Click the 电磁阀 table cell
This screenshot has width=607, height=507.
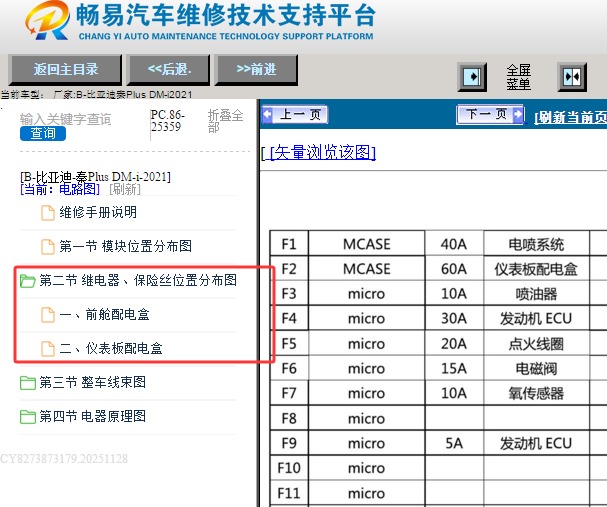point(536,368)
